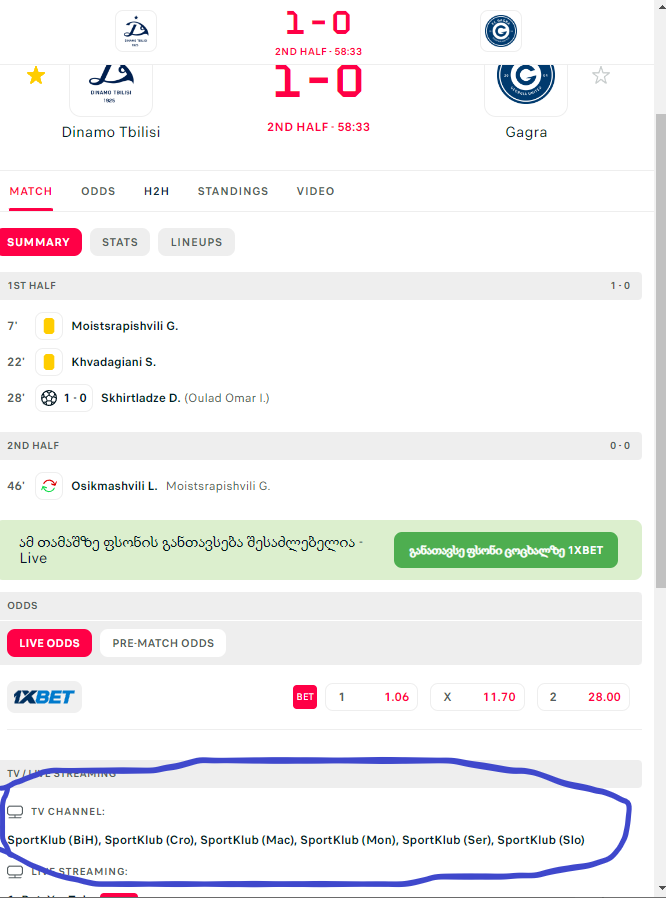666x898 pixels.
Task: Click the large Gagra team crest
Action: tap(526, 89)
